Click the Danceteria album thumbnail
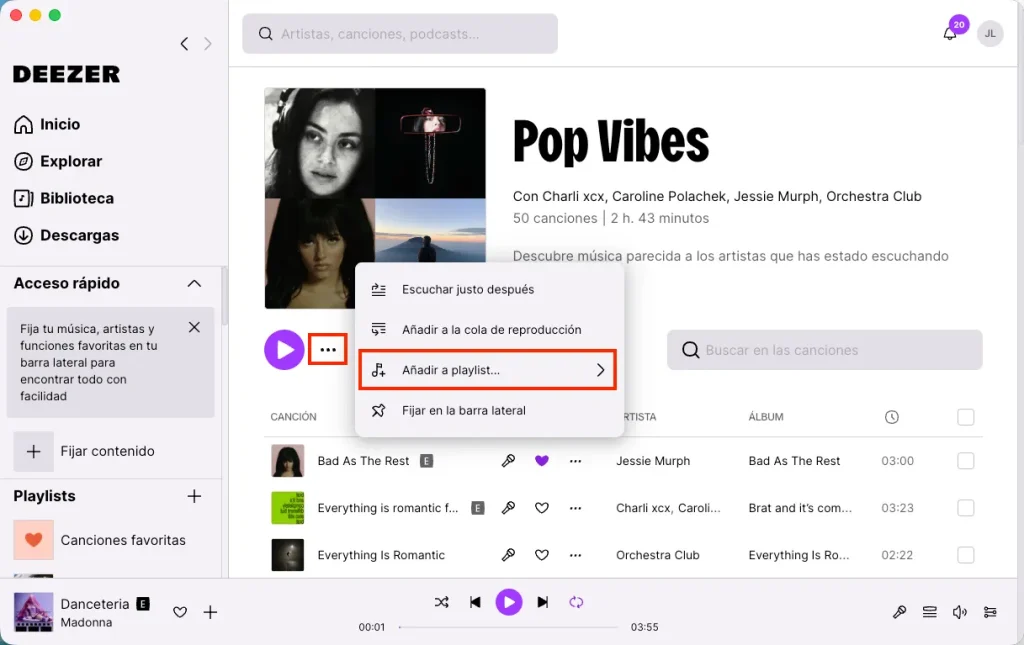This screenshot has width=1024, height=645. (33, 612)
